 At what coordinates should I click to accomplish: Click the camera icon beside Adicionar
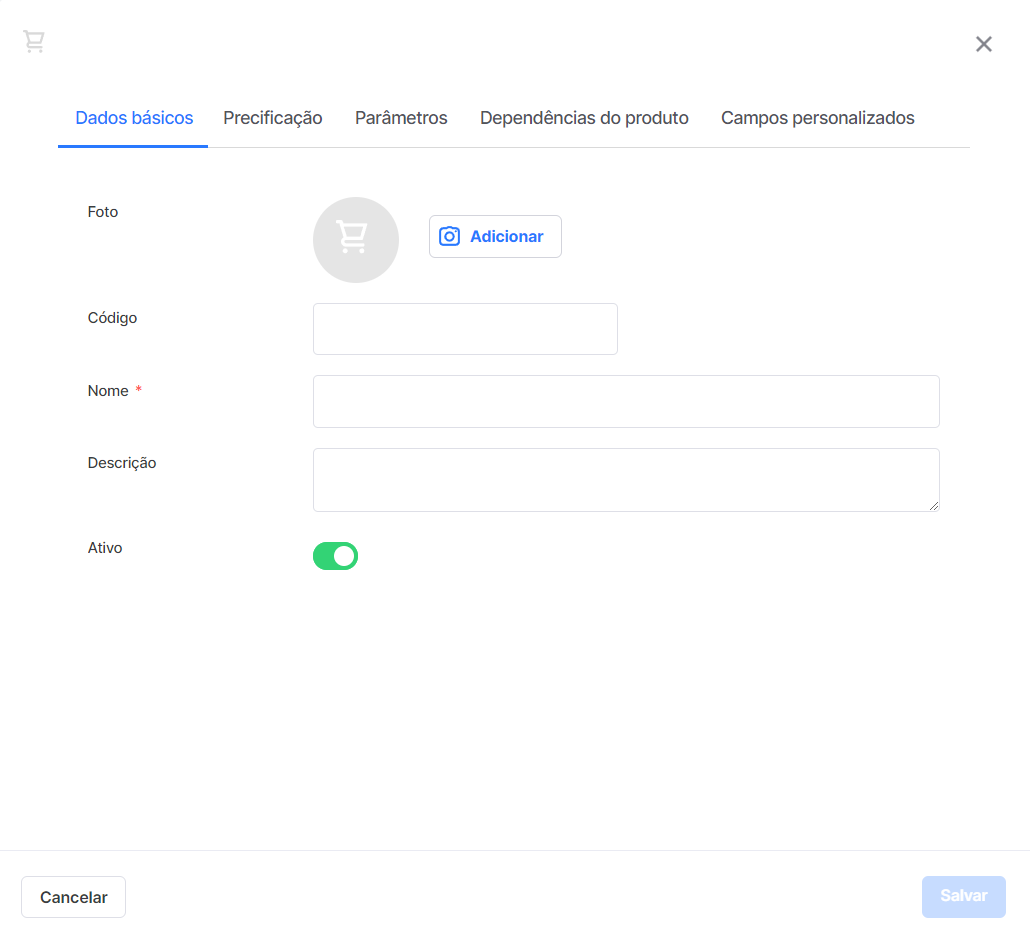pos(450,237)
